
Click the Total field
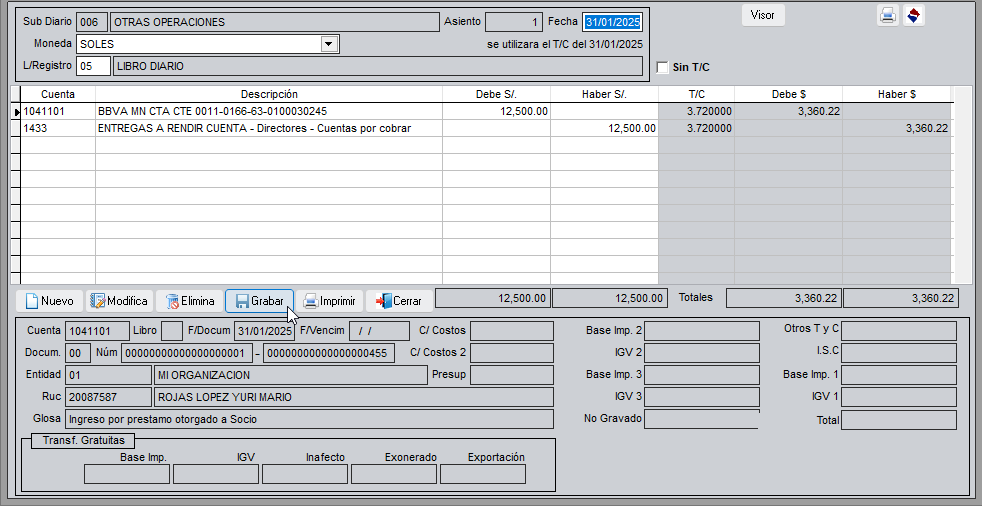(899, 420)
